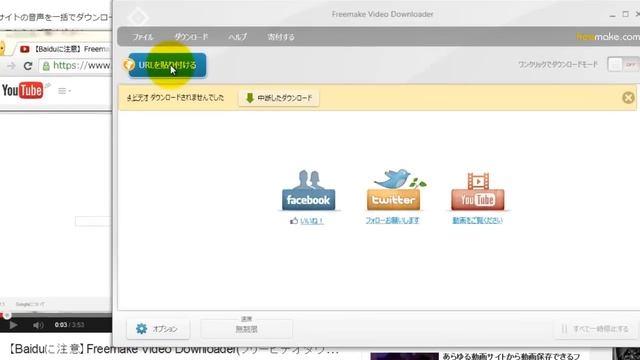640x360 pixels.
Task: Select the Baiduに注意 browser tab
Action: [65, 49]
